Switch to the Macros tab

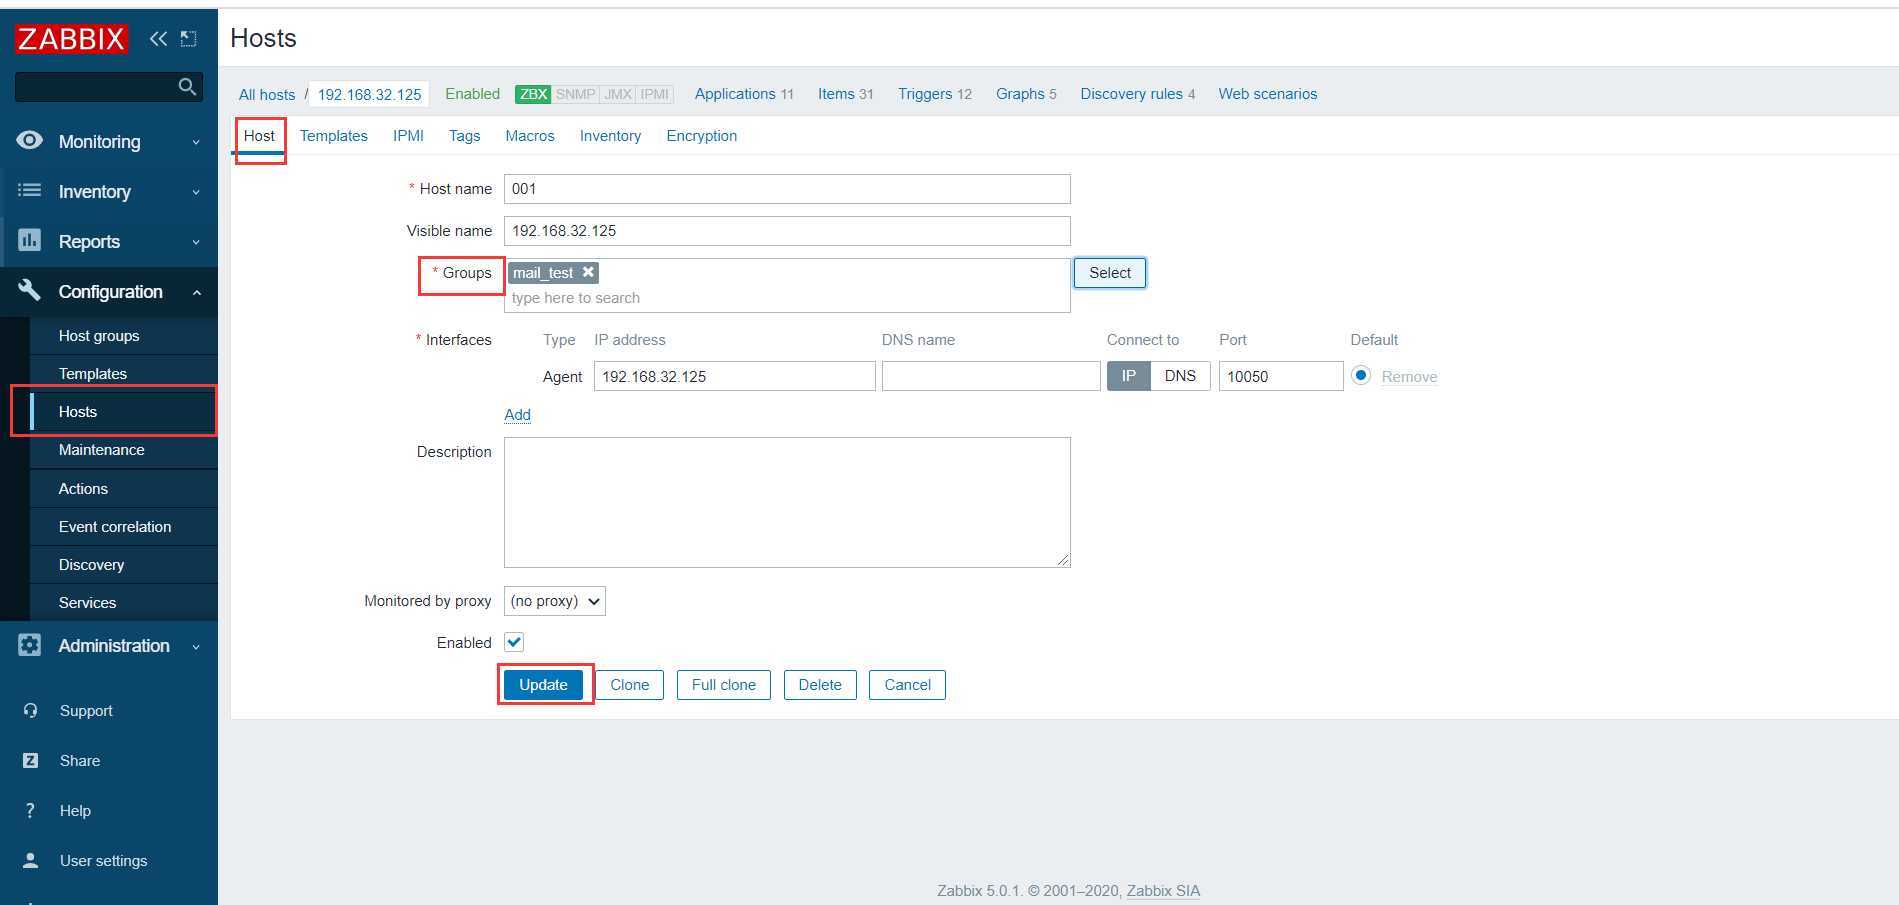pyautogui.click(x=530, y=136)
